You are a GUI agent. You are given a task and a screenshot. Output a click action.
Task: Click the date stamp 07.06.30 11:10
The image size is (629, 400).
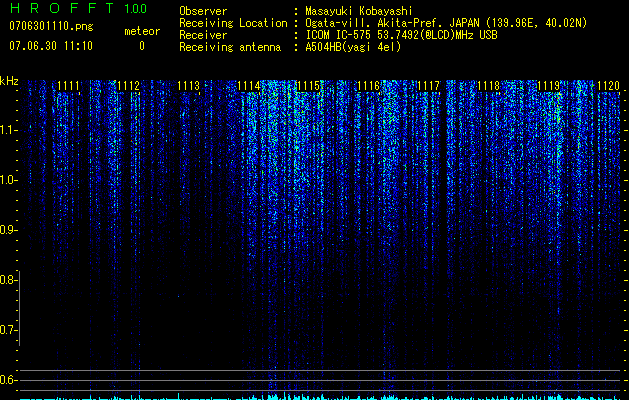point(51,46)
